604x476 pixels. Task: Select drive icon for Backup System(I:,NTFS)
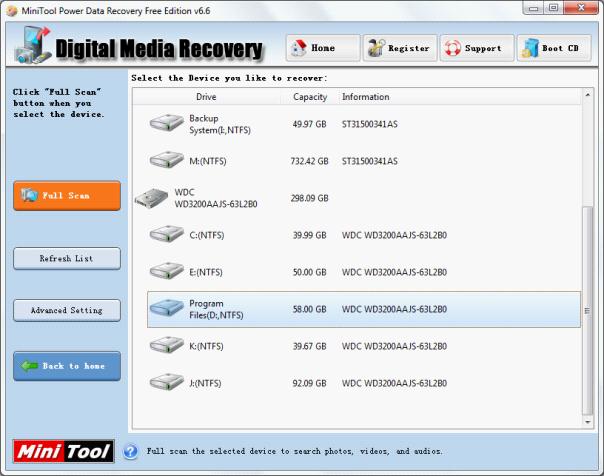[x=166, y=124]
